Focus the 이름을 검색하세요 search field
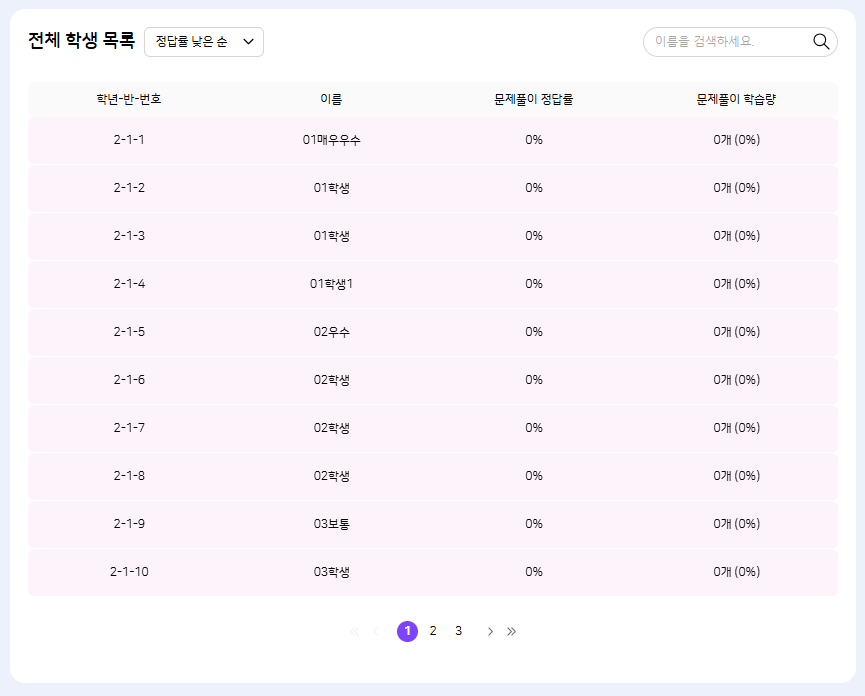 coord(725,42)
